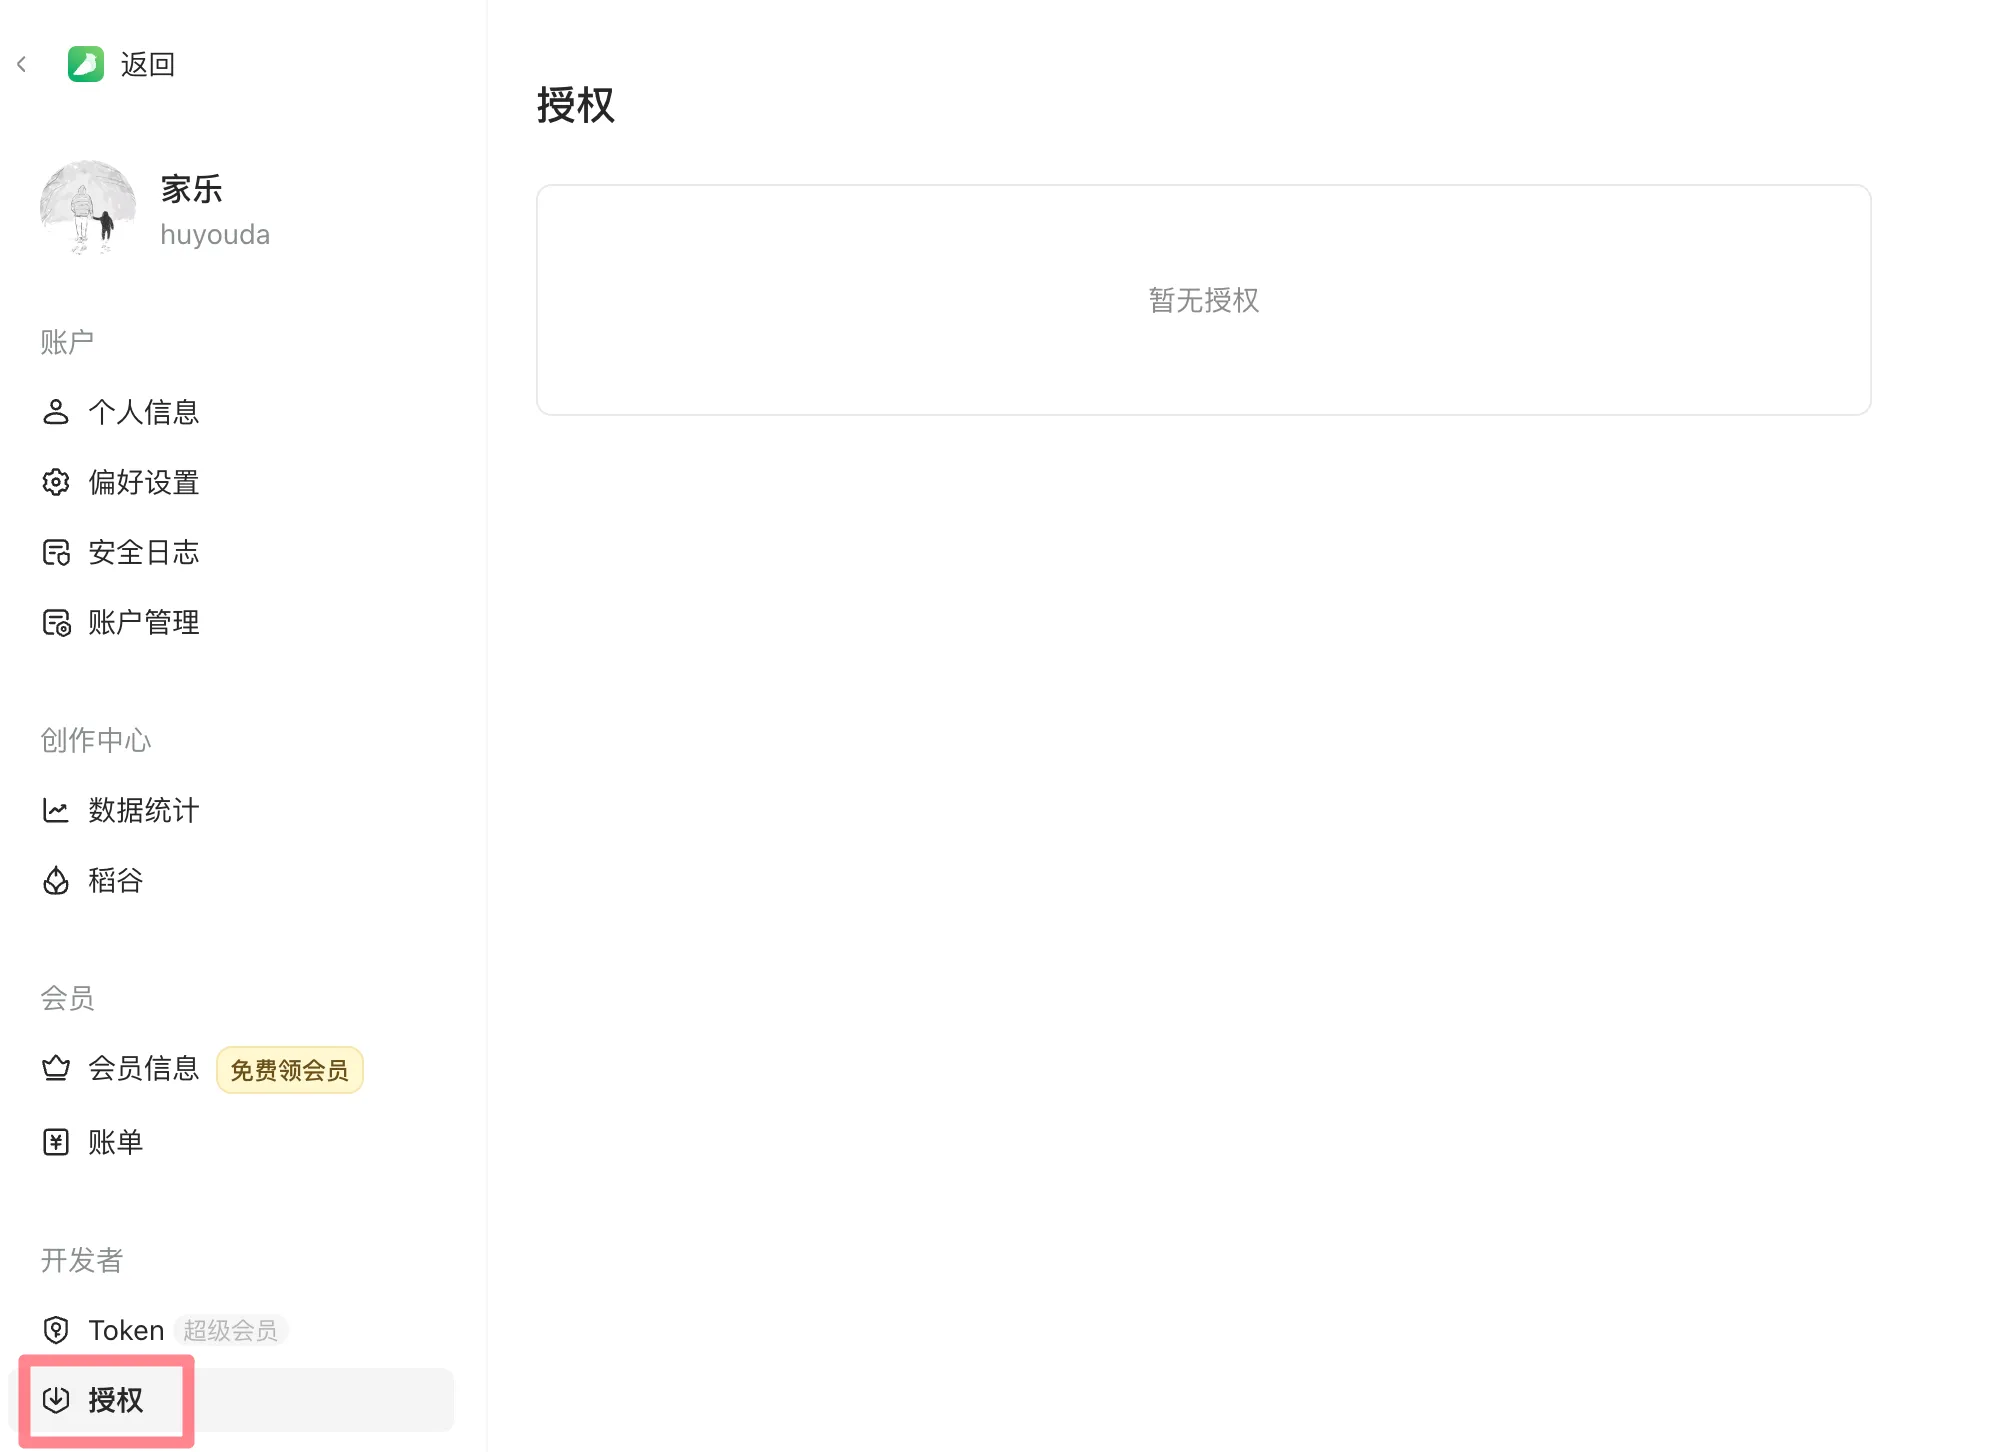This screenshot has width=1996, height=1452.
Task: Click the gear icon for 偏好设置
Action: point(56,482)
